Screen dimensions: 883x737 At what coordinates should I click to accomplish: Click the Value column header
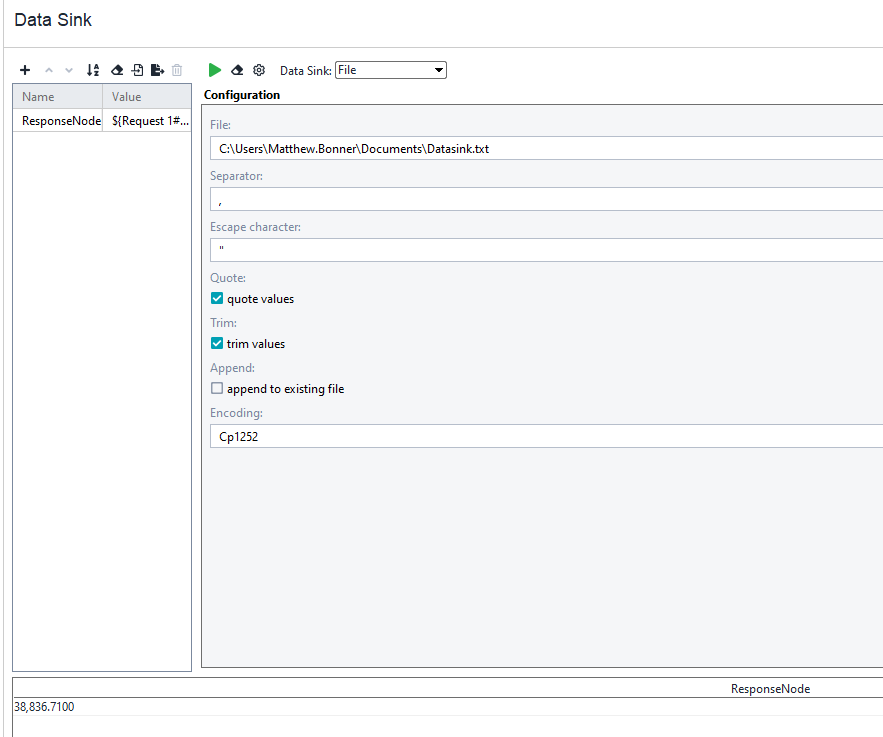(x=146, y=97)
